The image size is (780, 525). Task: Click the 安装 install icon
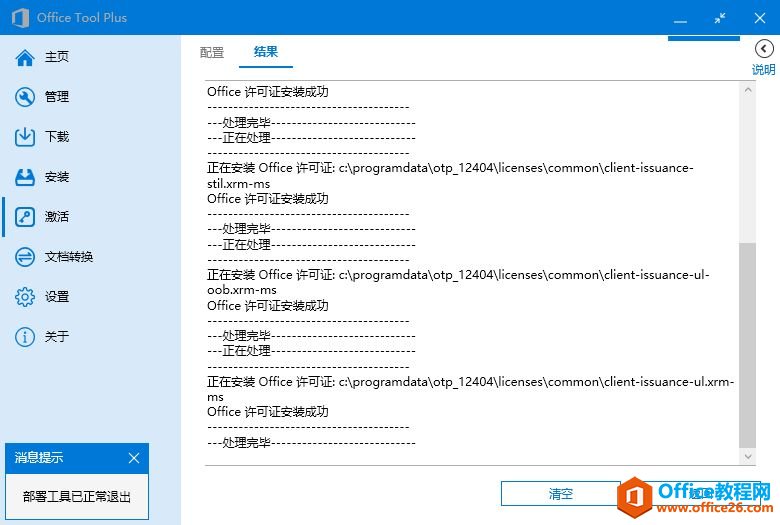point(25,177)
